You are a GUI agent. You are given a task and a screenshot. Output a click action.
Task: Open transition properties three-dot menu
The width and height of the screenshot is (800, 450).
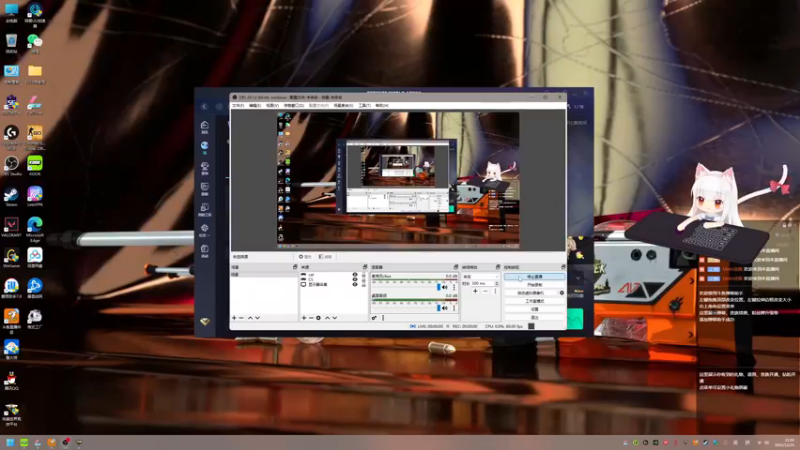point(495,291)
